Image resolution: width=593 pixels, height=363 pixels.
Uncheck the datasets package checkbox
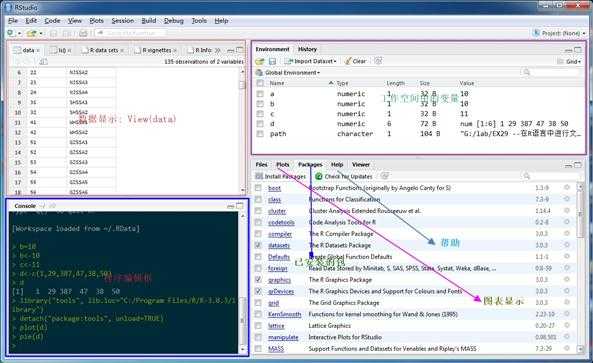[x=258, y=245]
